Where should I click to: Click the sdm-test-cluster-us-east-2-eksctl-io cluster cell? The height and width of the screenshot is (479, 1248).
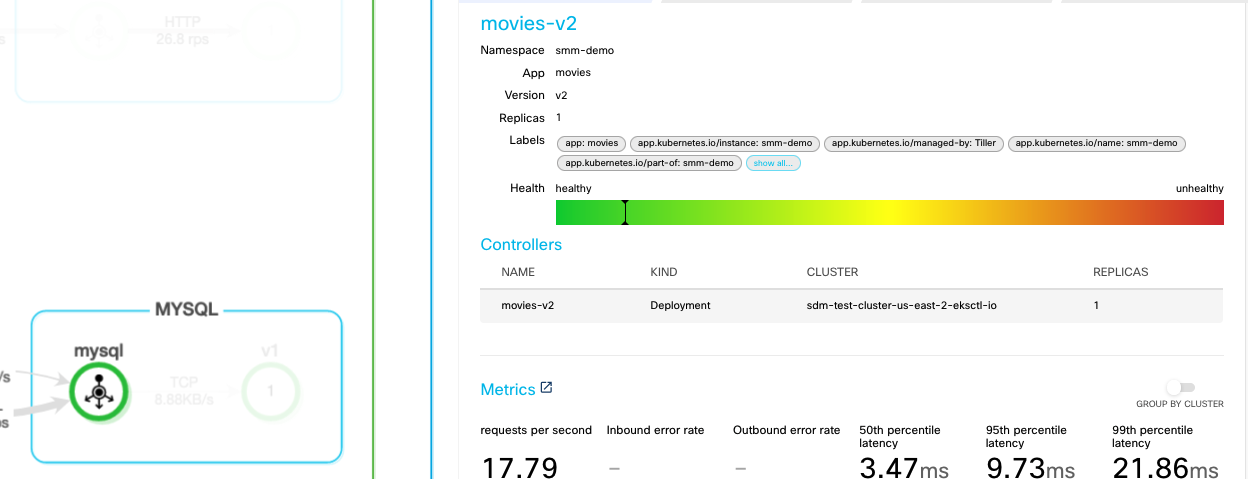pos(901,305)
